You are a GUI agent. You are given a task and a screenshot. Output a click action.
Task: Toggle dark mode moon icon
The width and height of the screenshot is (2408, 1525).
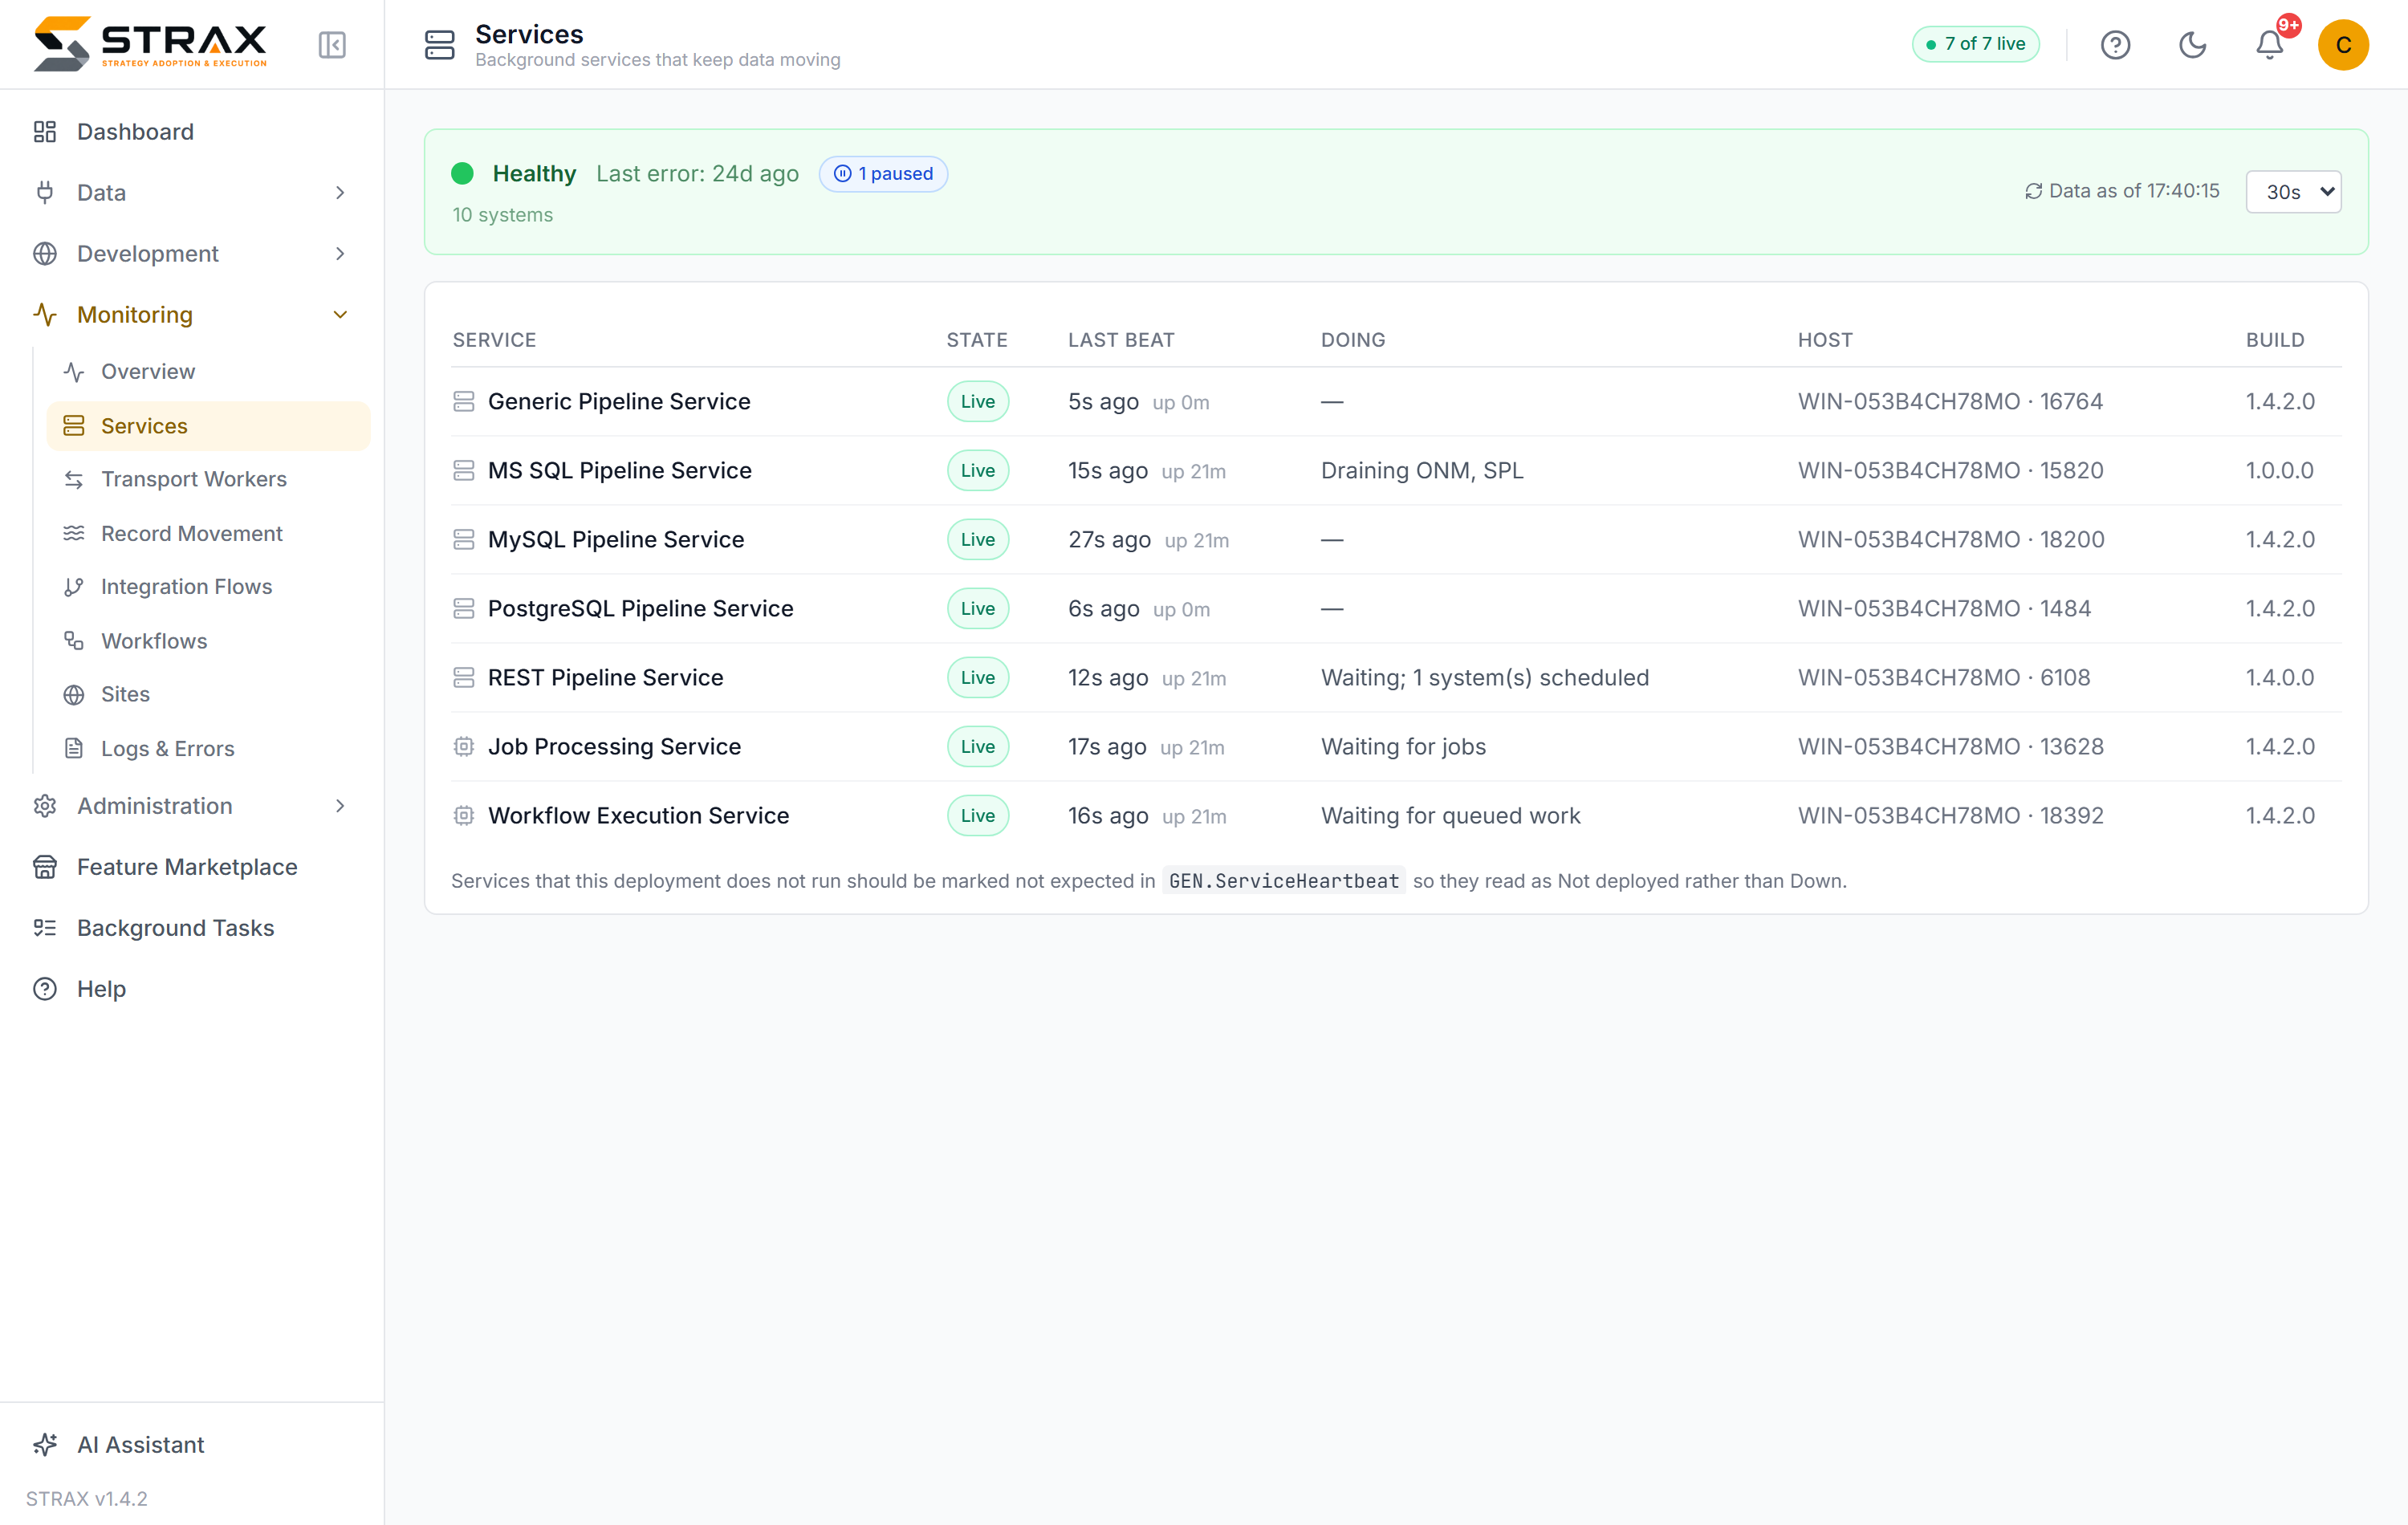(2192, 45)
